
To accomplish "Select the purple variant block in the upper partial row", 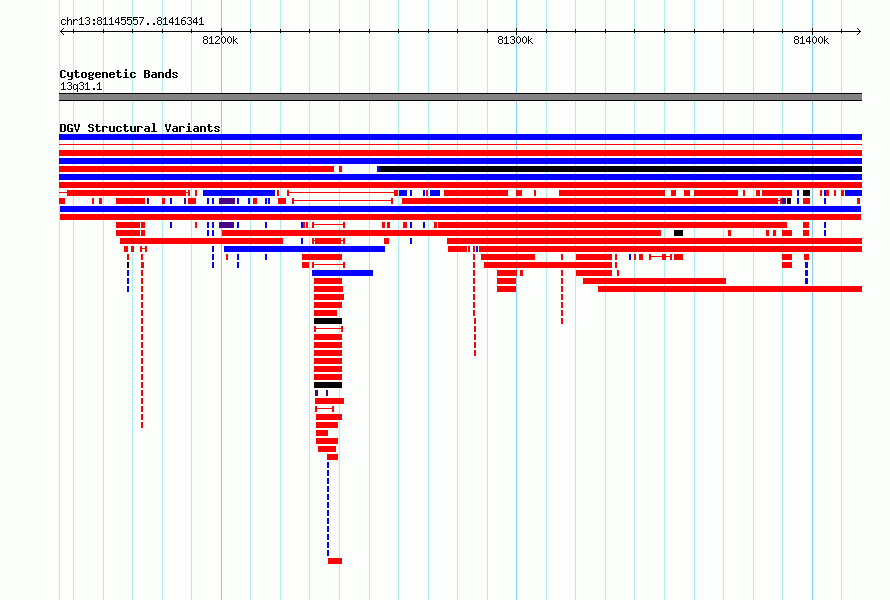I will tap(227, 201).
